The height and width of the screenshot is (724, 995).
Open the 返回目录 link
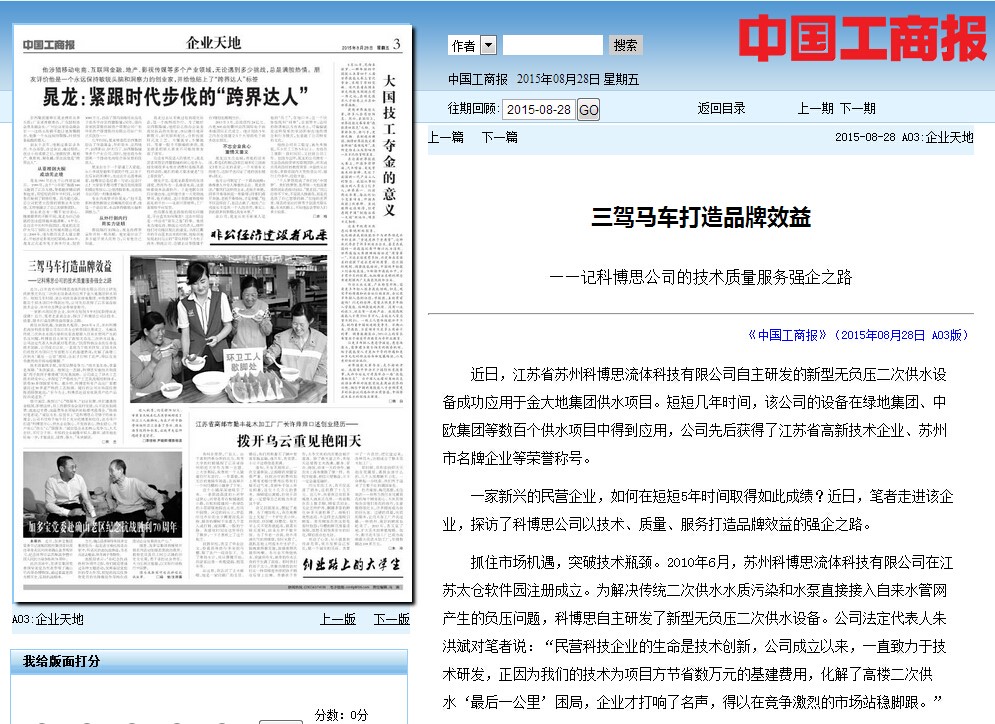[x=721, y=109]
